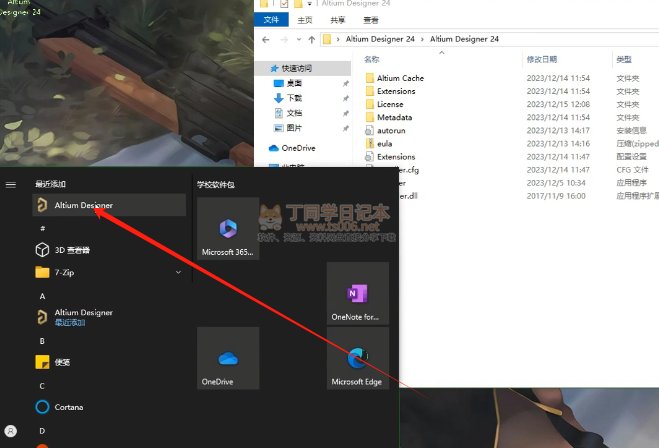659x448 pixels.
Task: Open 图片 in quick access
Action: coord(294,128)
